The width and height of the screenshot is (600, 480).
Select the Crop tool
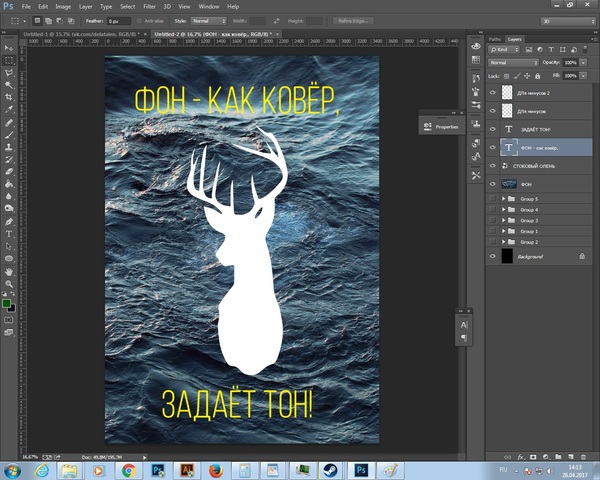click(9, 98)
